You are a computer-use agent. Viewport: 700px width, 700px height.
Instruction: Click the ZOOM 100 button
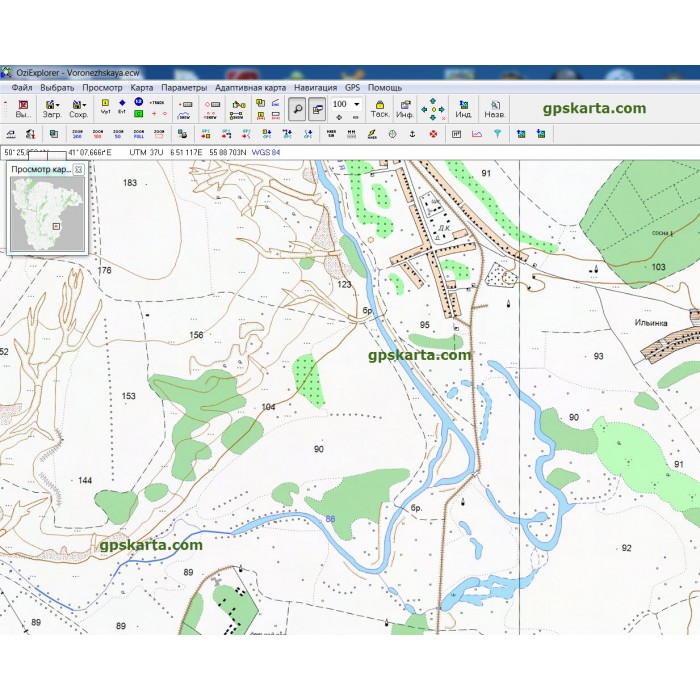(98, 133)
